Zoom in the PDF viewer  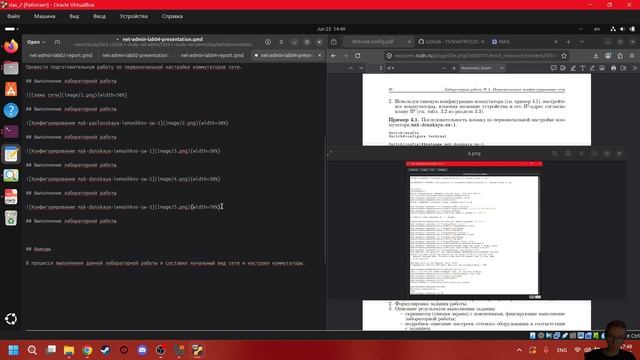[x=454, y=68]
